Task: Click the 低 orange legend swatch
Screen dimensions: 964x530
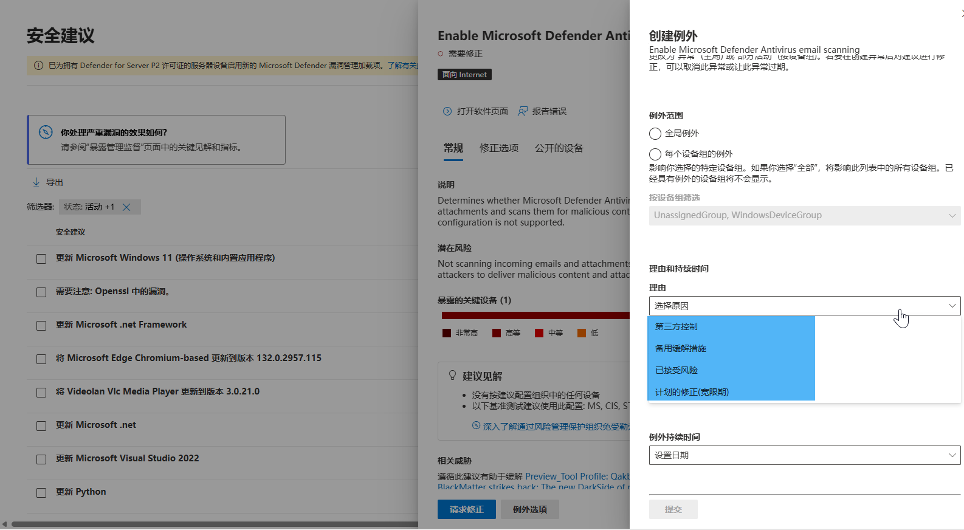Action: click(582, 333)
